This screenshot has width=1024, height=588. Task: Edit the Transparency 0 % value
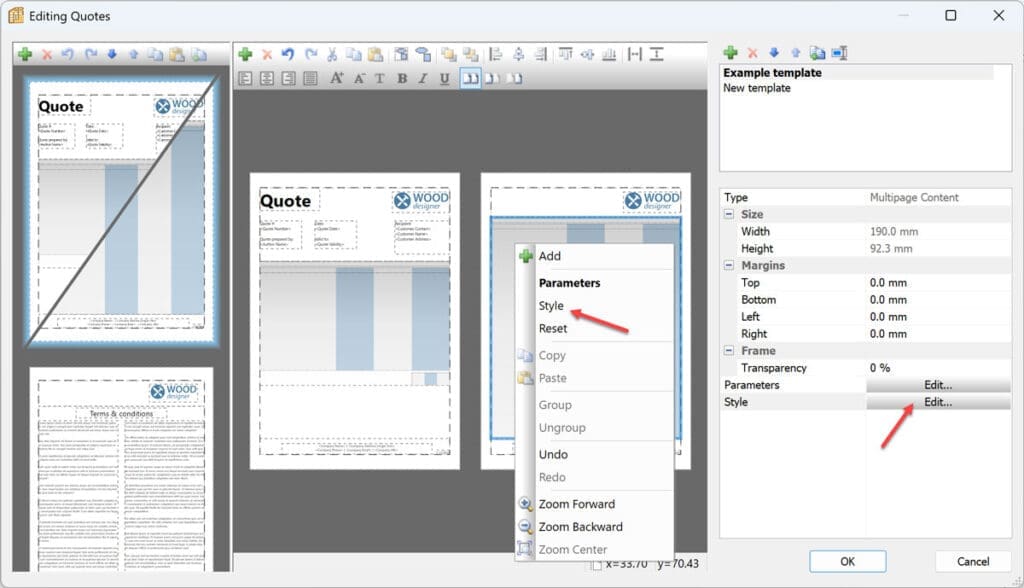(938, 368)
